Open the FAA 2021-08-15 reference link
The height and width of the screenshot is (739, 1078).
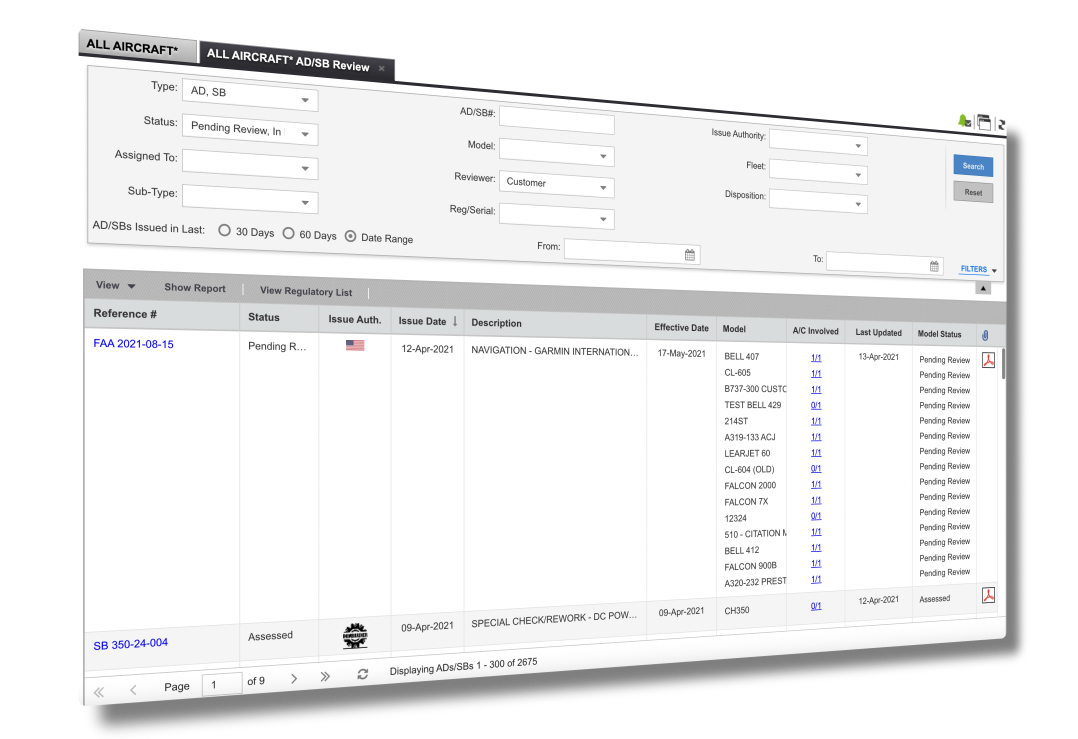point(133,343)
